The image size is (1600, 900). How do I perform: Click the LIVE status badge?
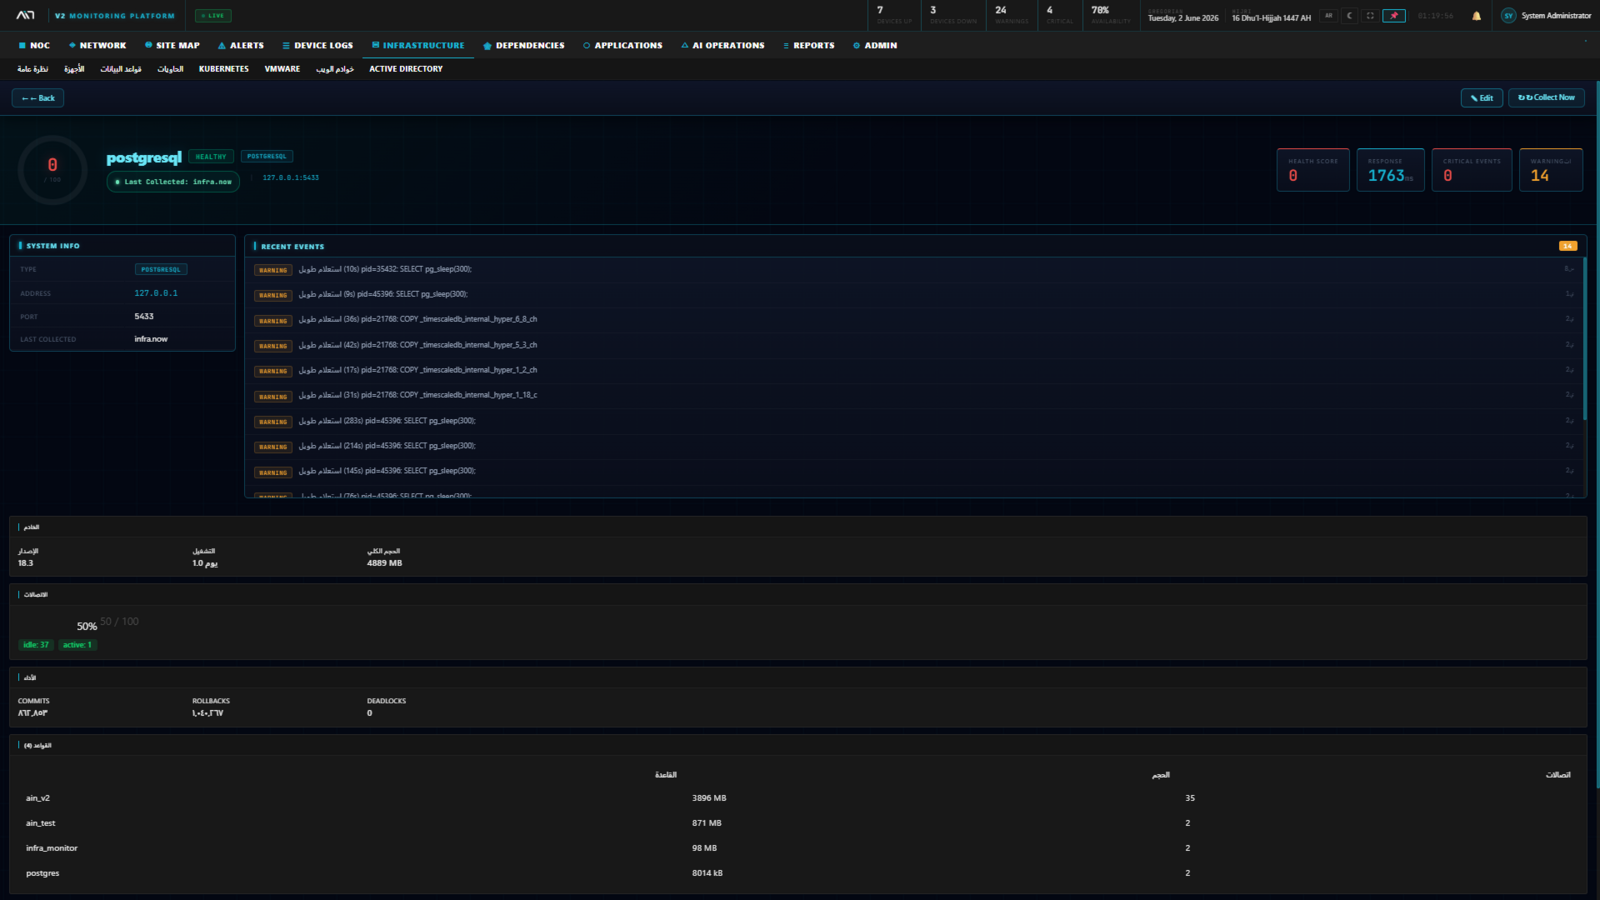[x=213, y=16]
